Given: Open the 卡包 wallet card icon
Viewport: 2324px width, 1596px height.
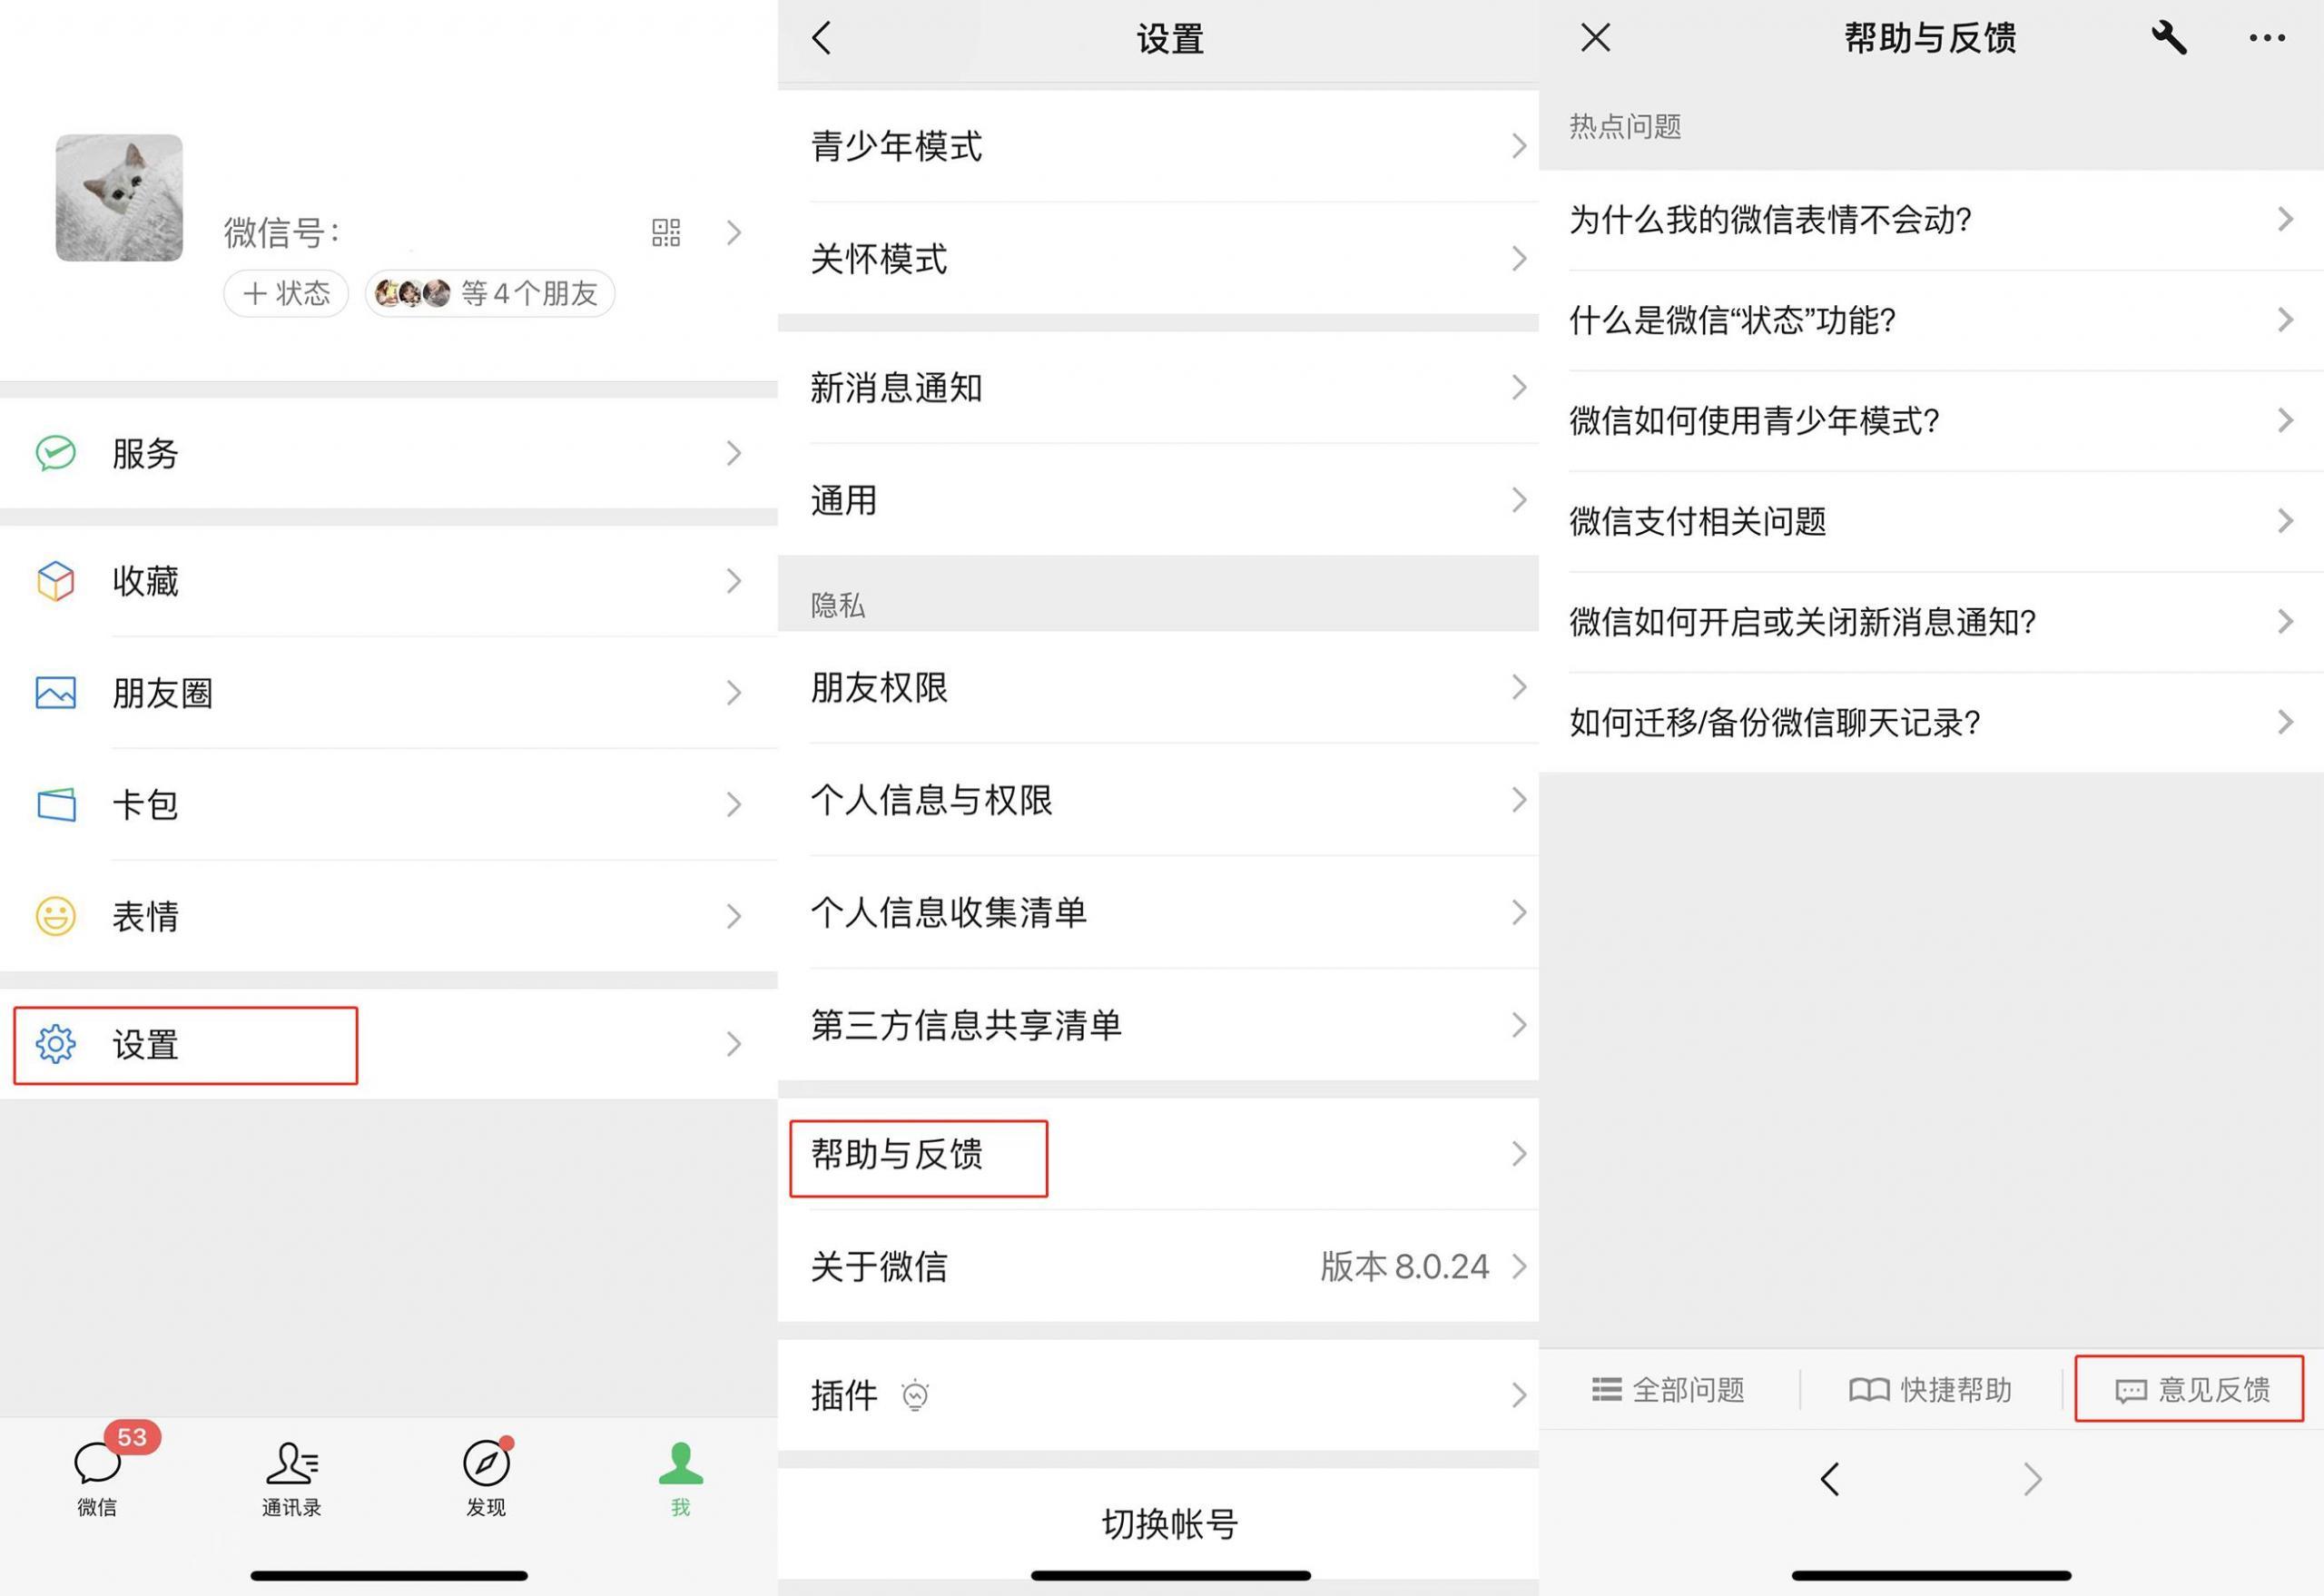Looking at the screenshot, I should (x=56, y=805).
